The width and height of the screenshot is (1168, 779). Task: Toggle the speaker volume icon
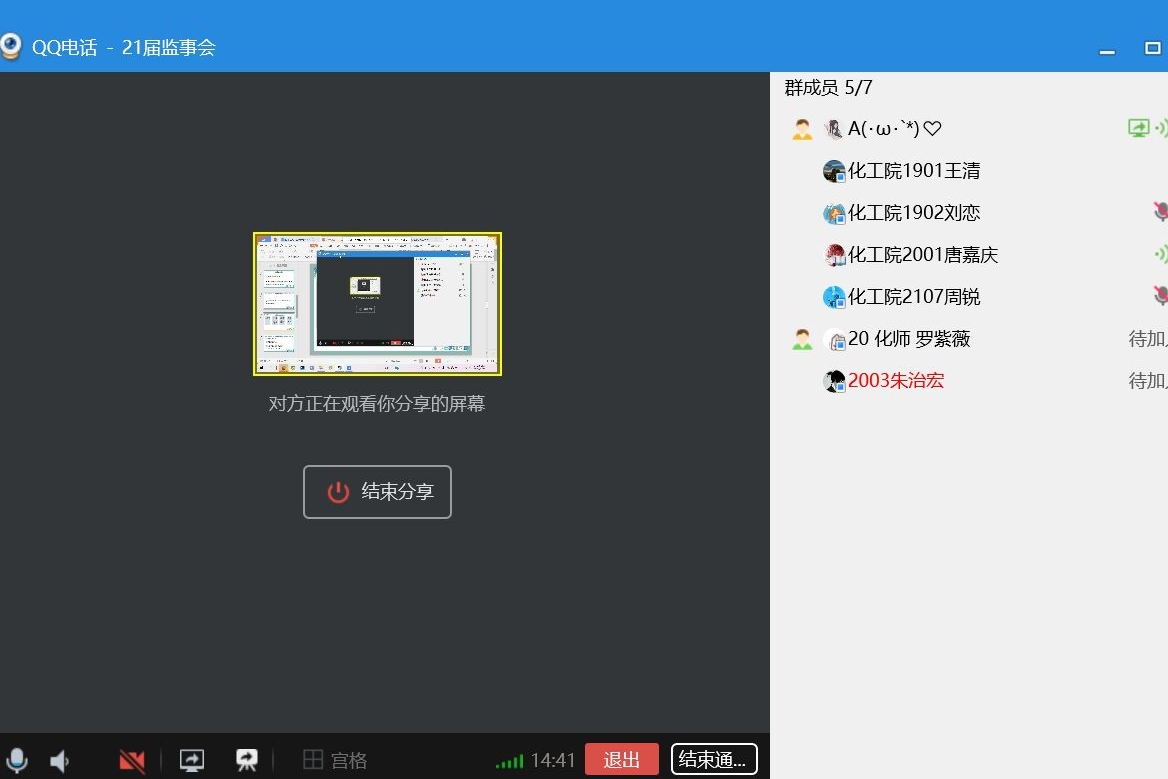click(x=60, y=761)
